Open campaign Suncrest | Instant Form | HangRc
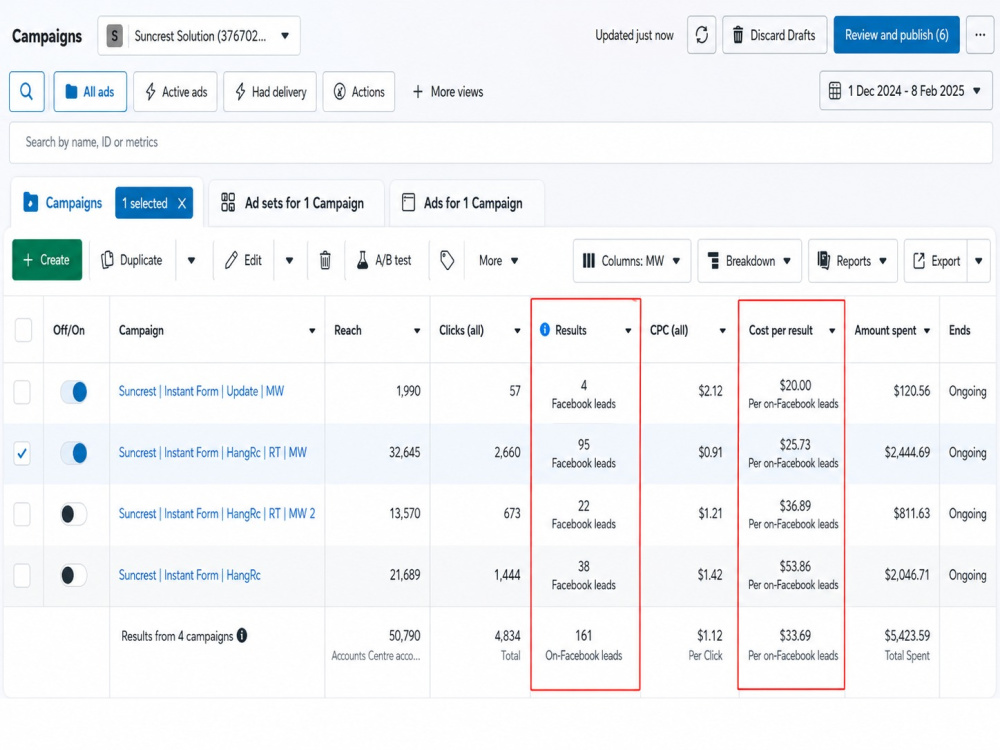Viewport: 1000px width, 750px height. coord(189,575)
